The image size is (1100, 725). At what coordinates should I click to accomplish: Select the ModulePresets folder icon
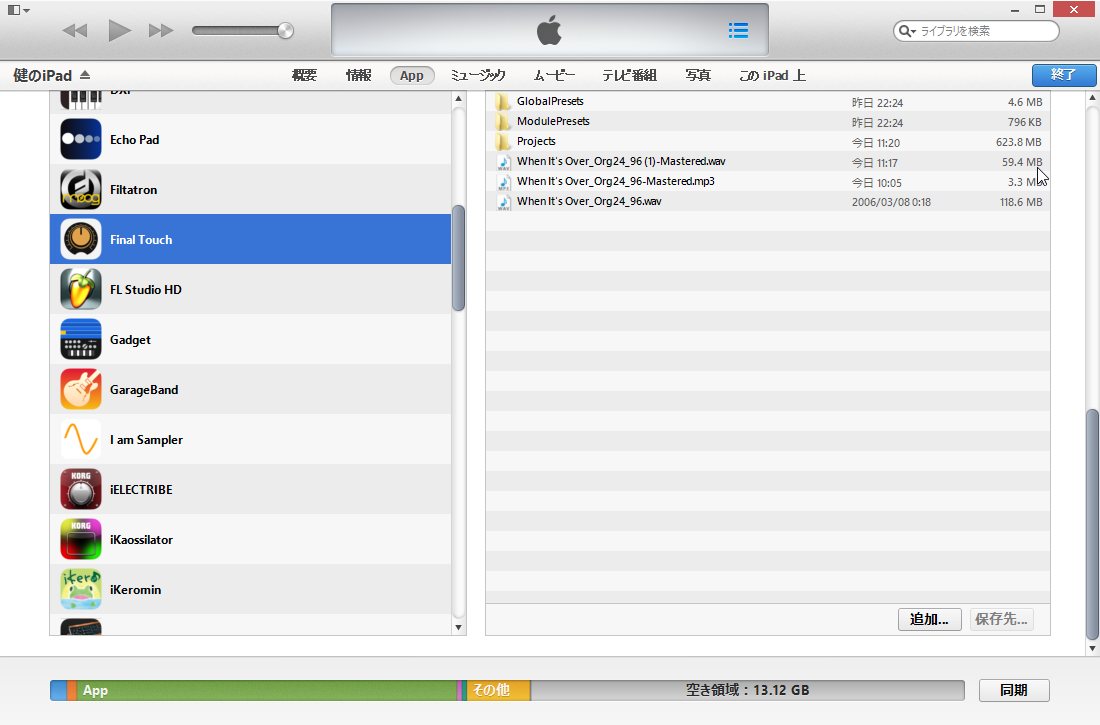tap(503, 121)
